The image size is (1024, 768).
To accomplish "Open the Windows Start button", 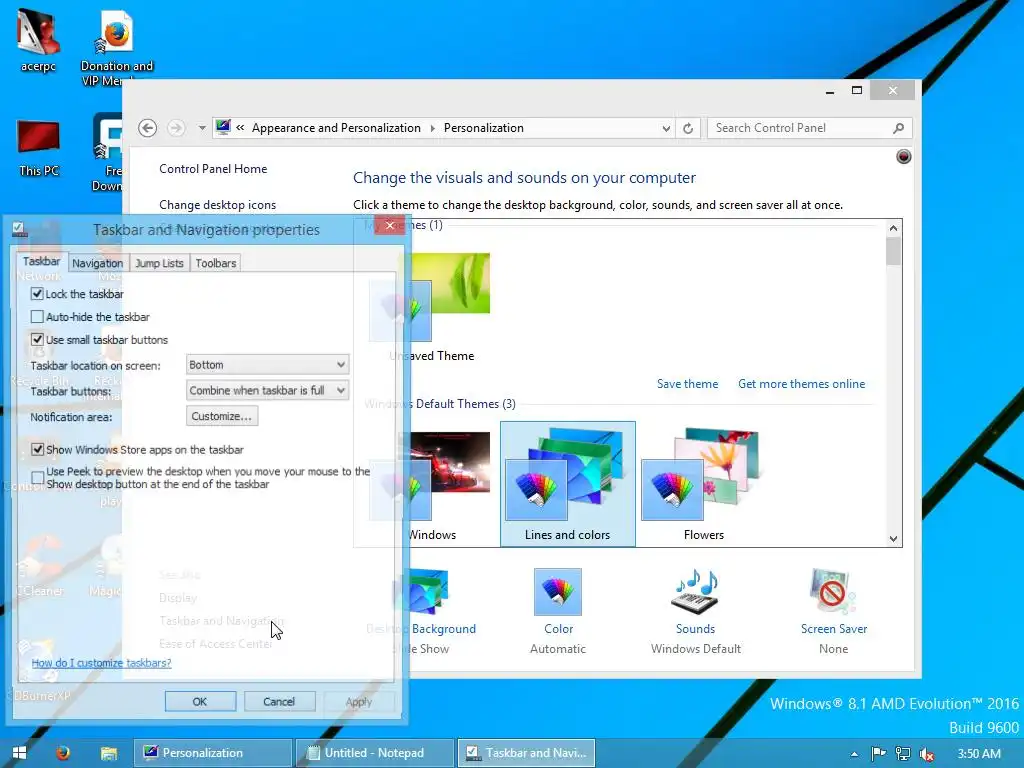I will pyautogui.click(x=19, y=753).
